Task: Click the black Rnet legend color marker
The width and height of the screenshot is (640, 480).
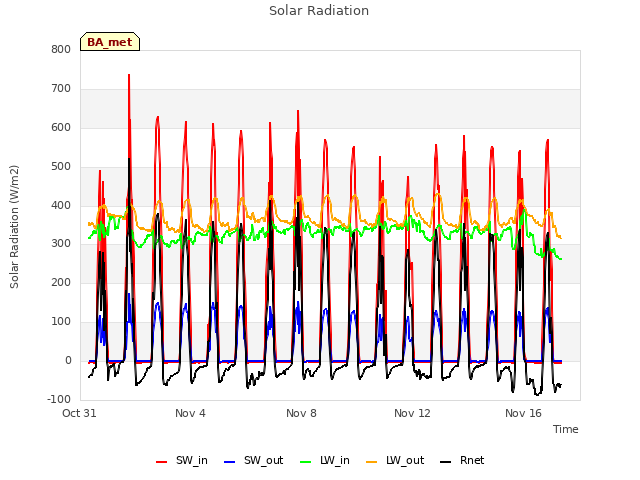Action: tap(446, 462)
